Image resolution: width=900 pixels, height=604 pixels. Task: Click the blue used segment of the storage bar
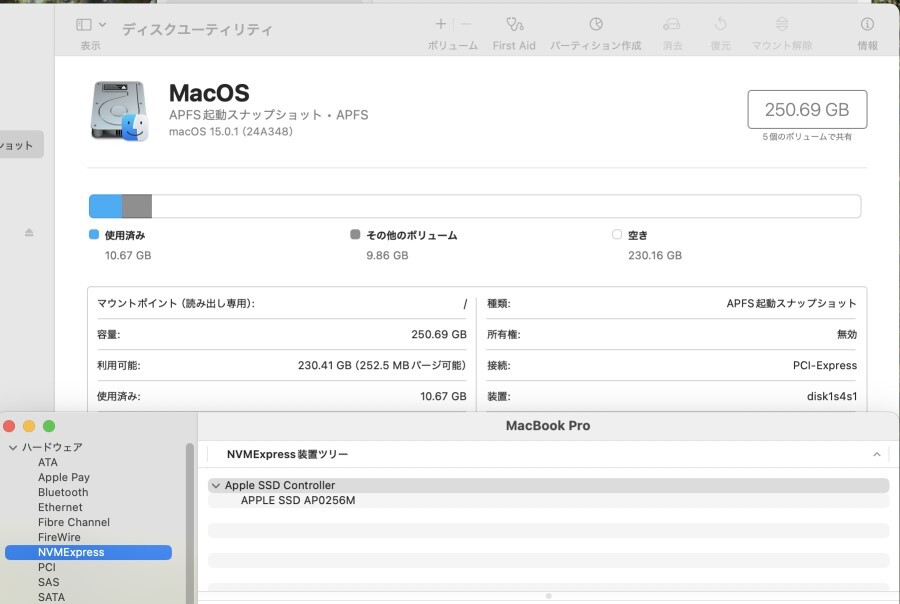coord(106,206)
